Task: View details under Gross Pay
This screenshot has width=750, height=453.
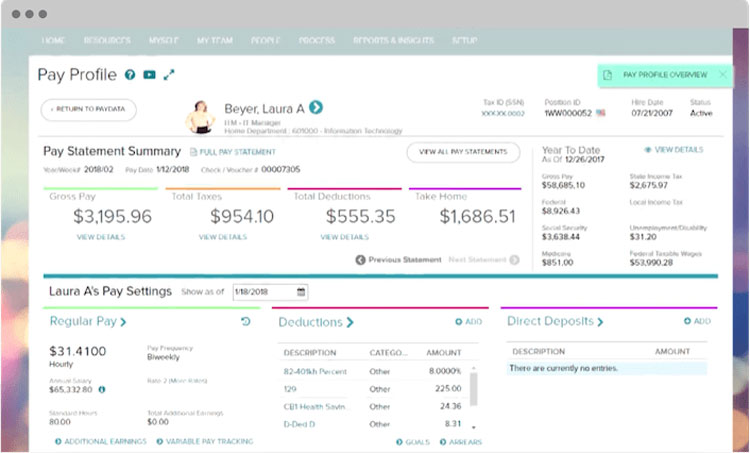Action: tap(101, 237)
